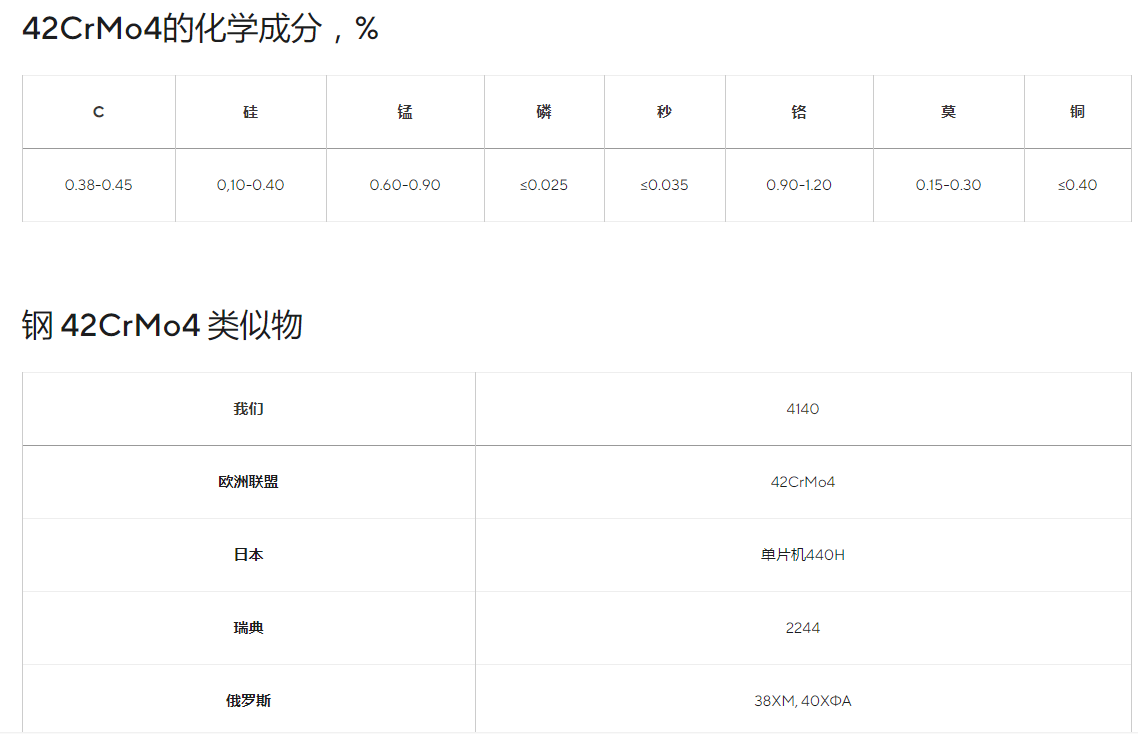The height and width of the screenshot is (734, 1138).
Task: Click the cell showing 0.38-0.45
Action: [x=98, y=184]
